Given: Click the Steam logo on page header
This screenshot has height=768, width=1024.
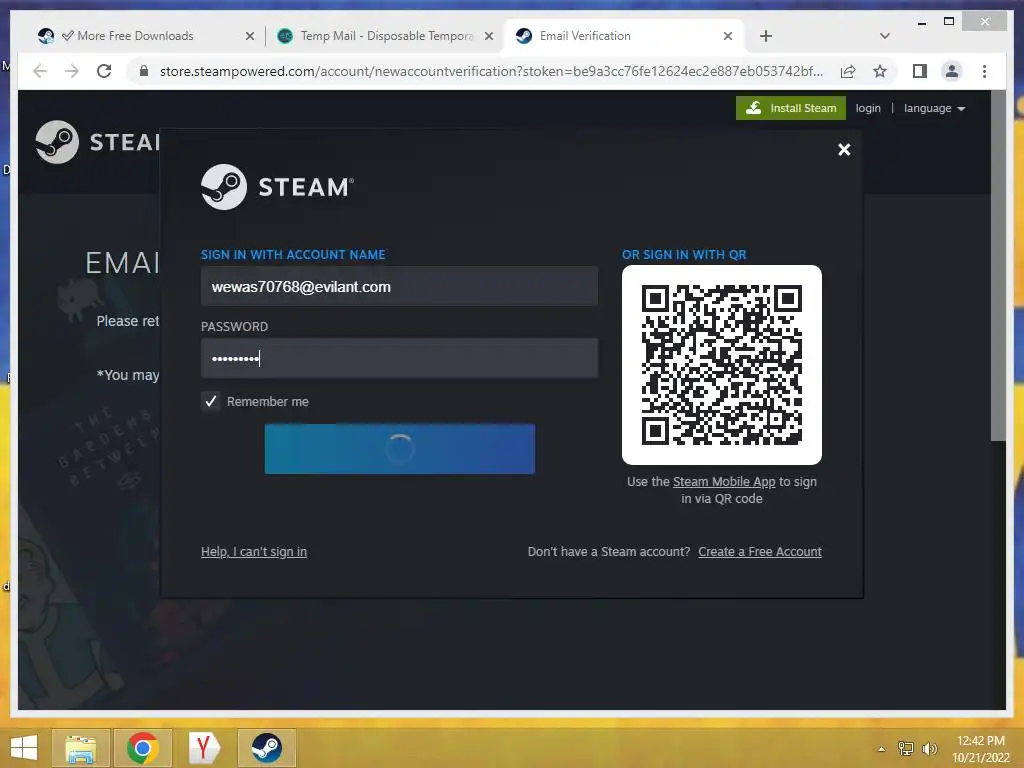Looking at the screenshot, I should point(97,142).
